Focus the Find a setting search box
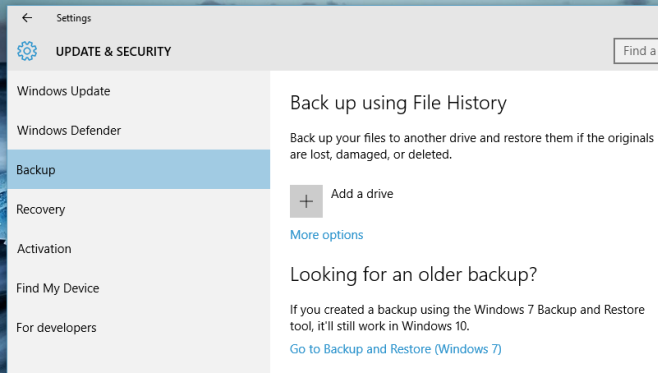 636,51
